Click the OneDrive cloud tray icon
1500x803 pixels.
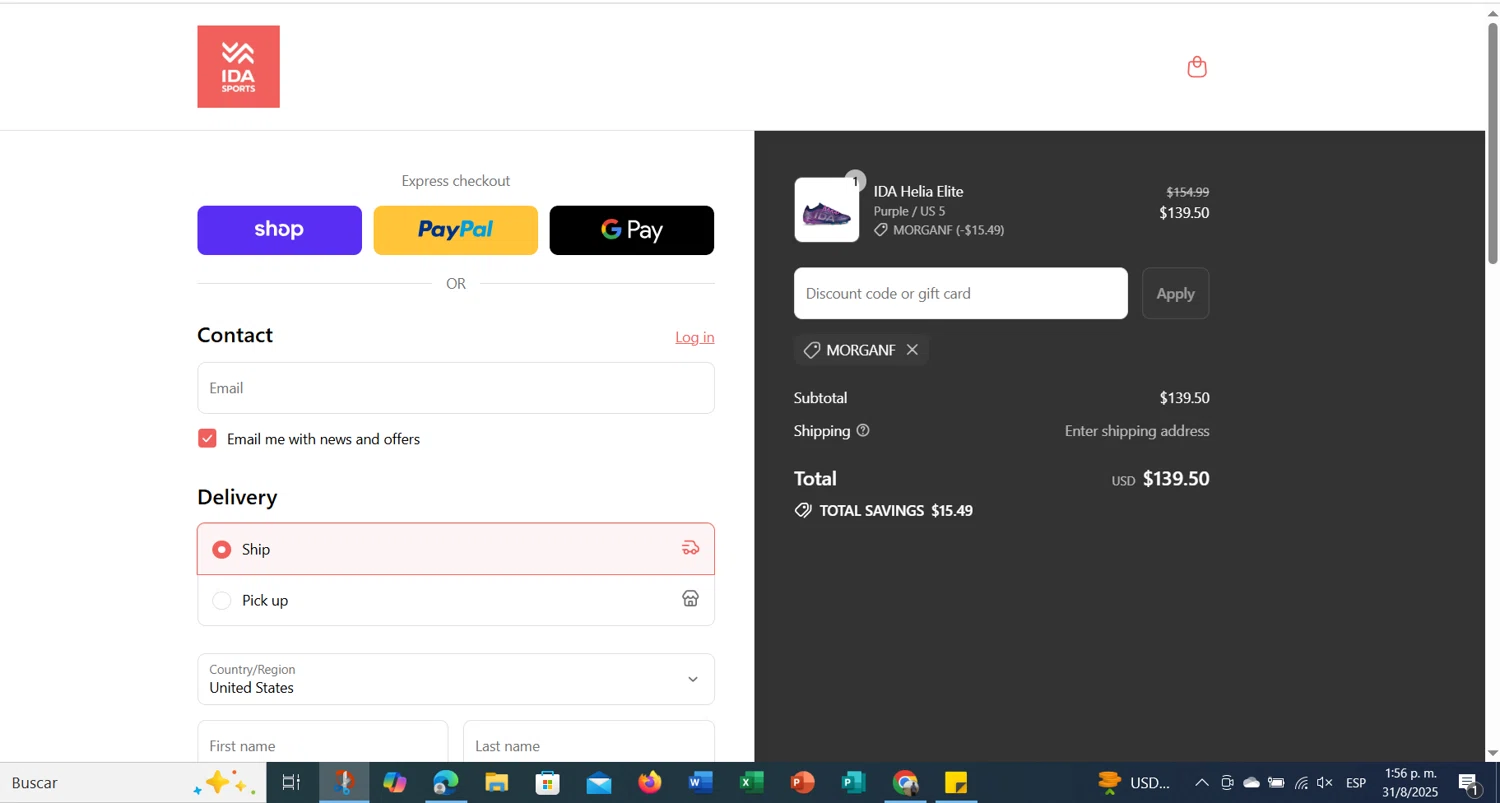(1251, 783)
